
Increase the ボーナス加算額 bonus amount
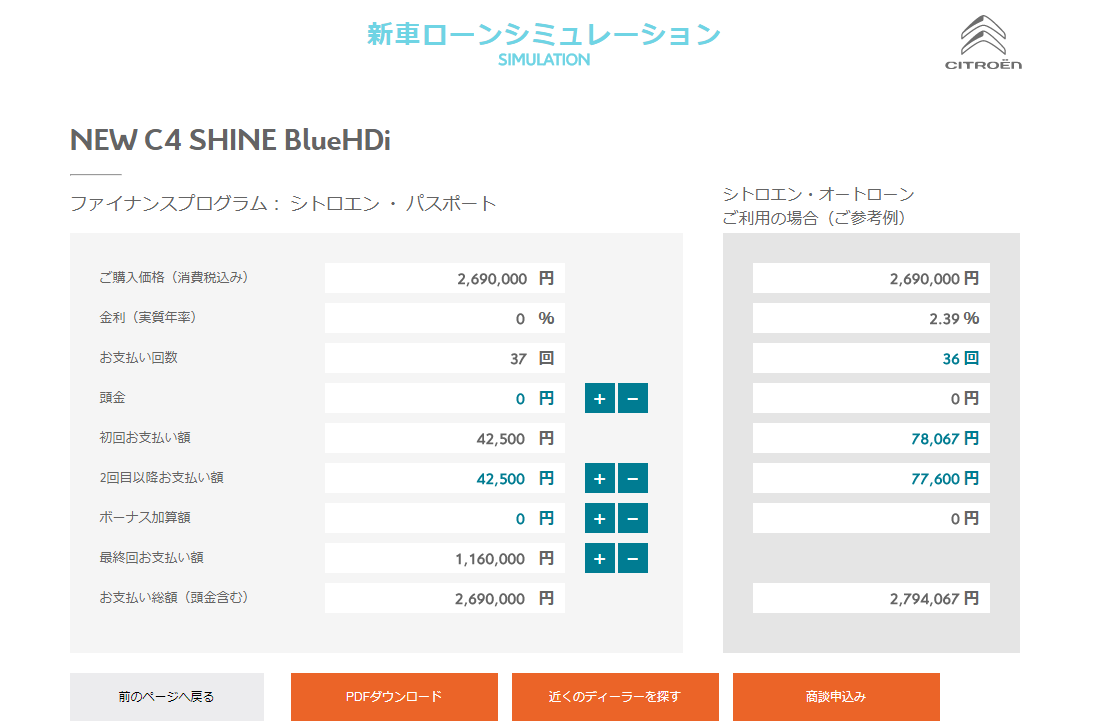600,518
